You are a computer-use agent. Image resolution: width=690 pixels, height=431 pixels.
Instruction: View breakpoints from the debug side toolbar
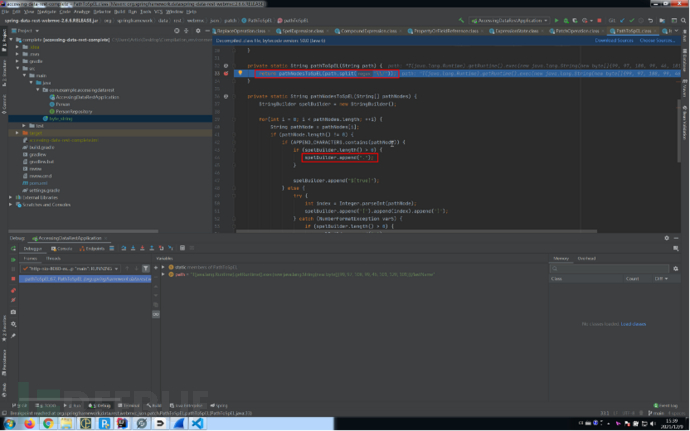coord(13,291)
